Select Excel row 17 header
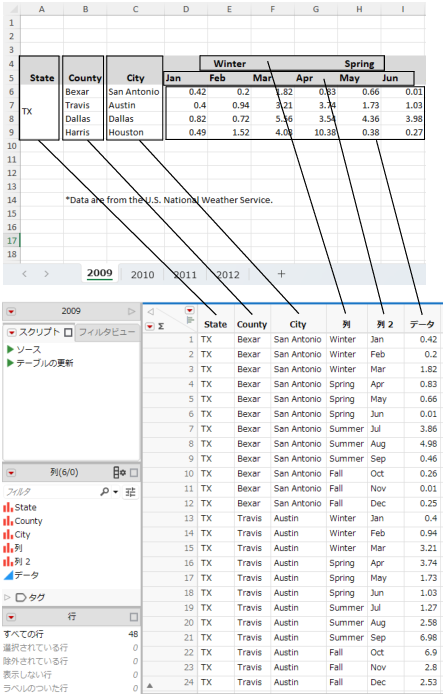The height and width of the screenshot is (695, 445). click(12, 241)
